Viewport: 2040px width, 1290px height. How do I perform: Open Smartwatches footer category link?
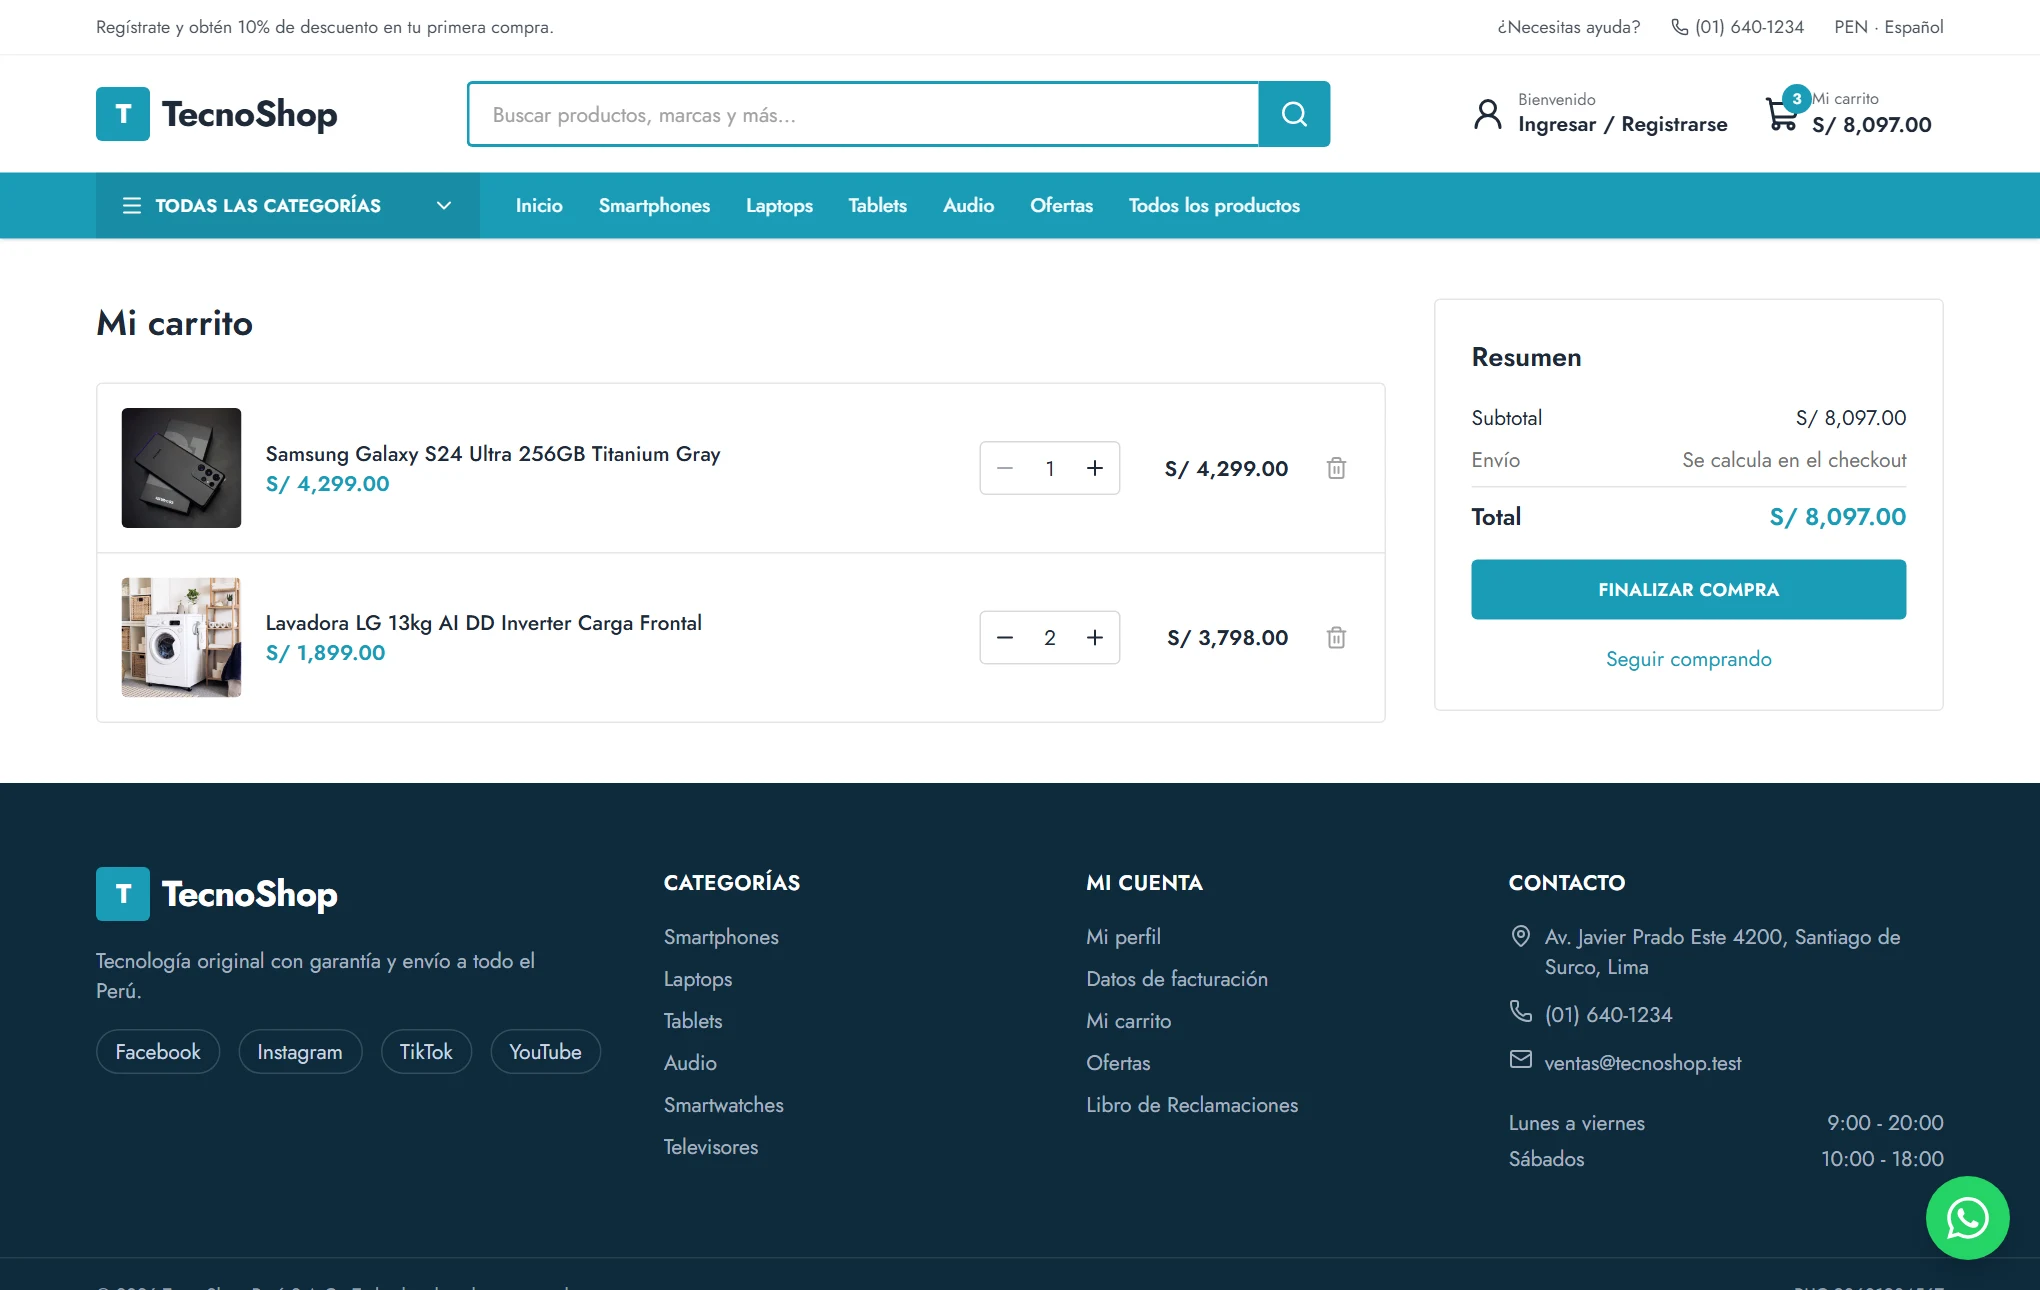pos(724,1105)
